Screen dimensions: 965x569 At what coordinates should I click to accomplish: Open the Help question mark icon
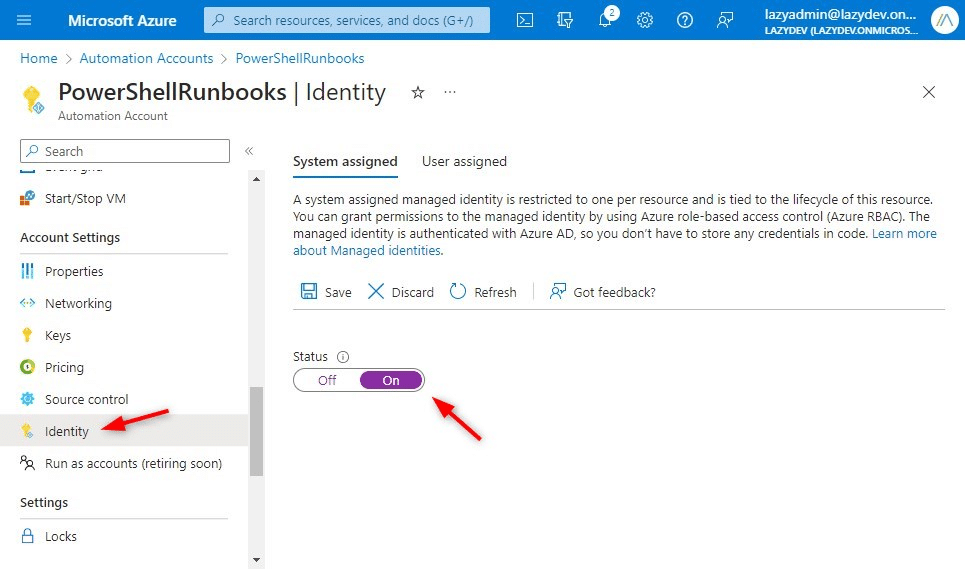coord(684,20)
